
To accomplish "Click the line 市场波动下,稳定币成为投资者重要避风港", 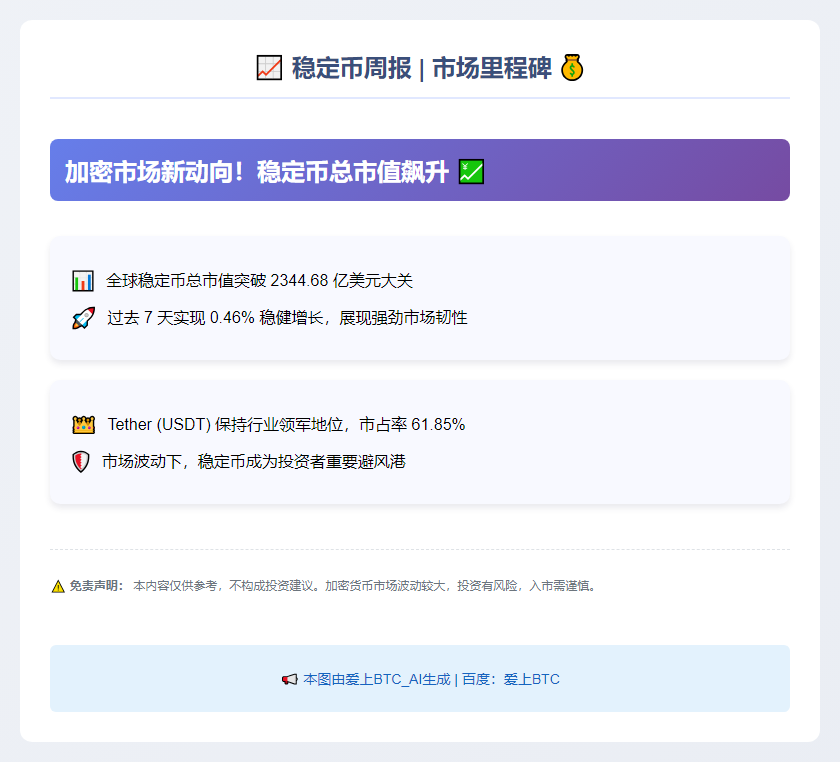I will pos(254,461).
